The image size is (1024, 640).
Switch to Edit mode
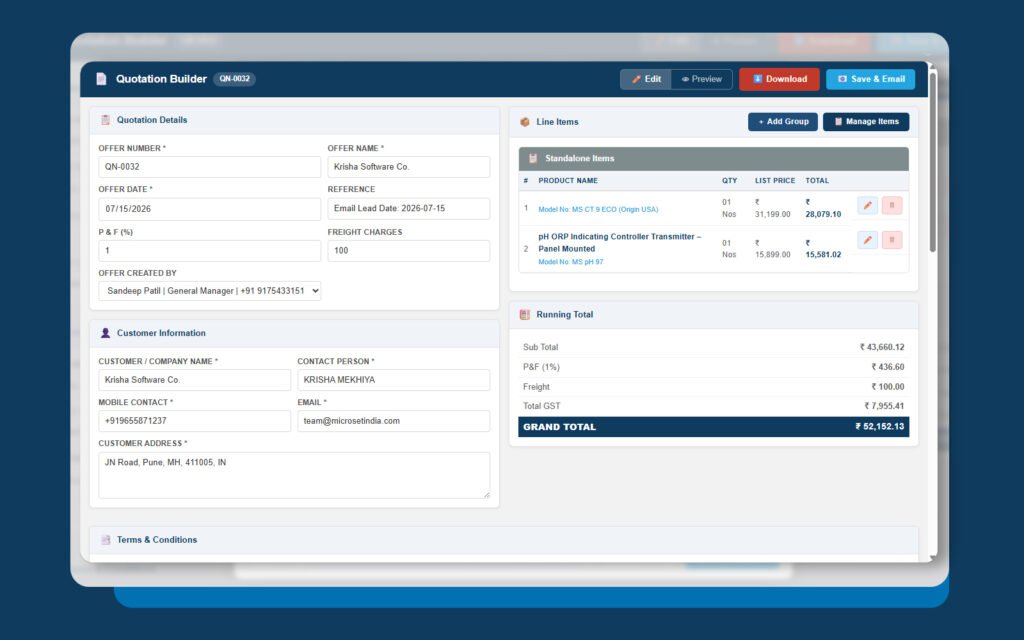[646, 79]
